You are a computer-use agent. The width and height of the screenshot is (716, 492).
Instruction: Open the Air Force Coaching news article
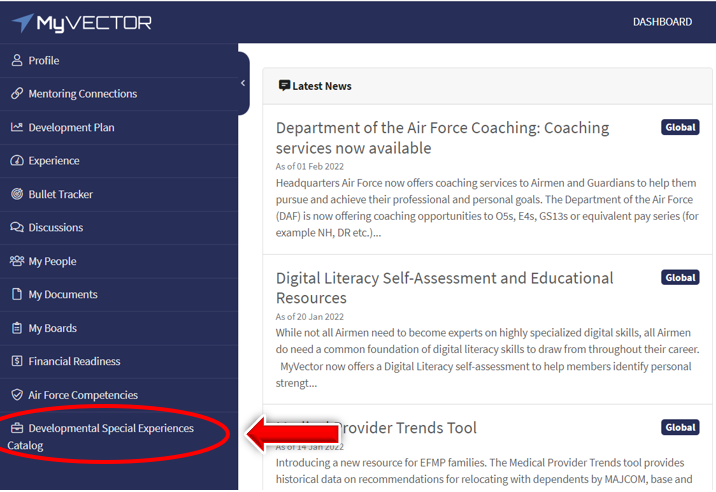[x=442, y=138]
